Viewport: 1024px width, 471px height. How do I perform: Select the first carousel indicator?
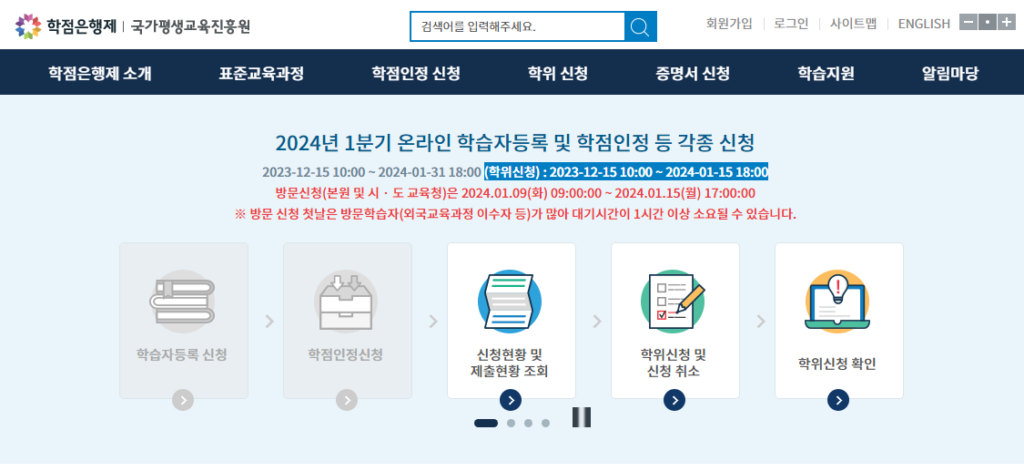(486, 423)
